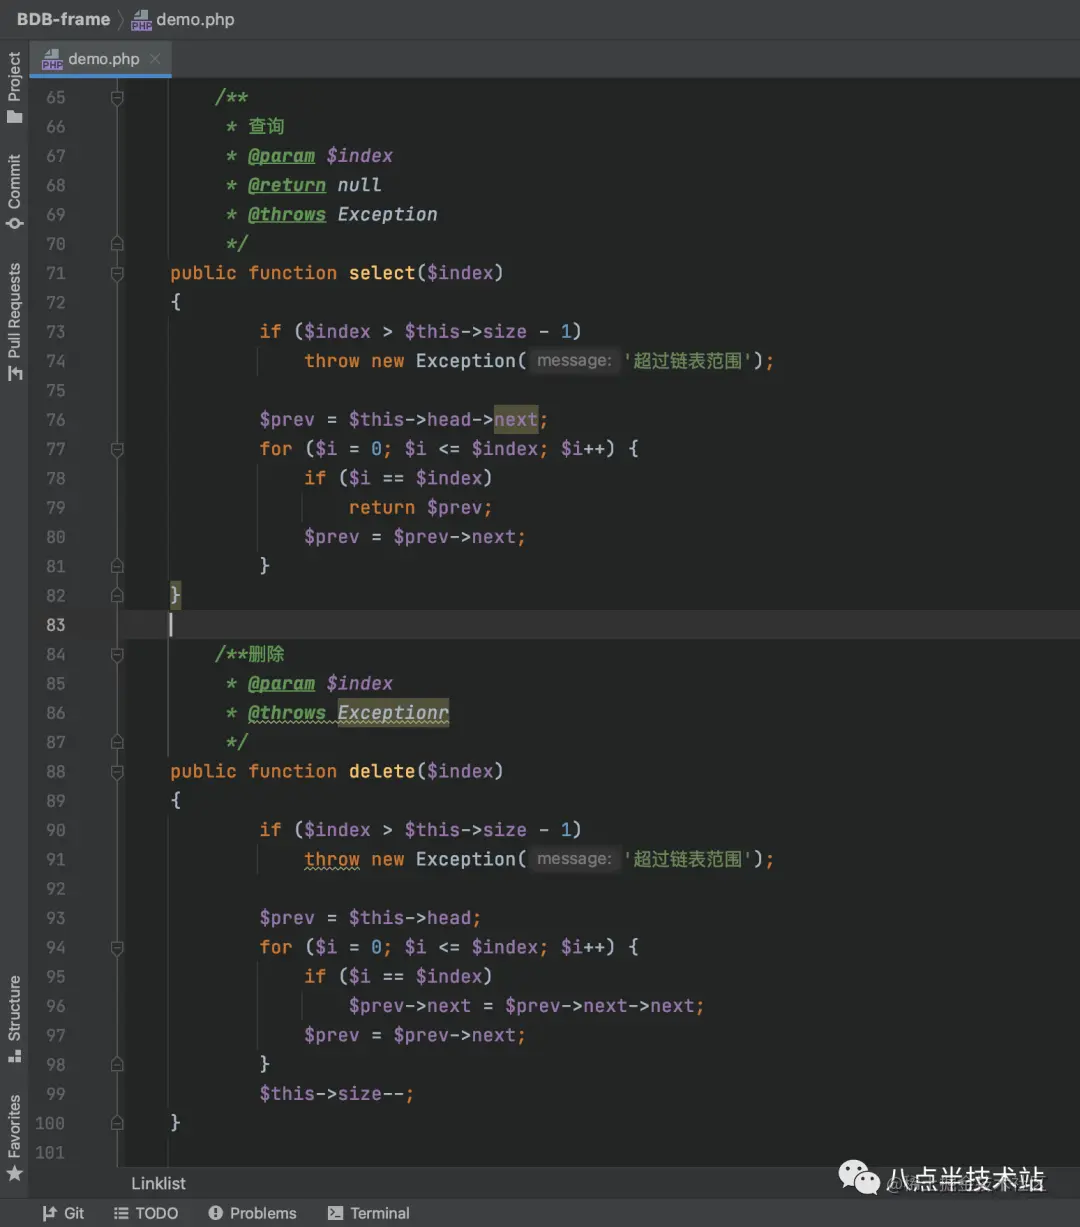Open the Favorites tool window
This screenshot has width=1080, height=1227.
(14, 1138)
